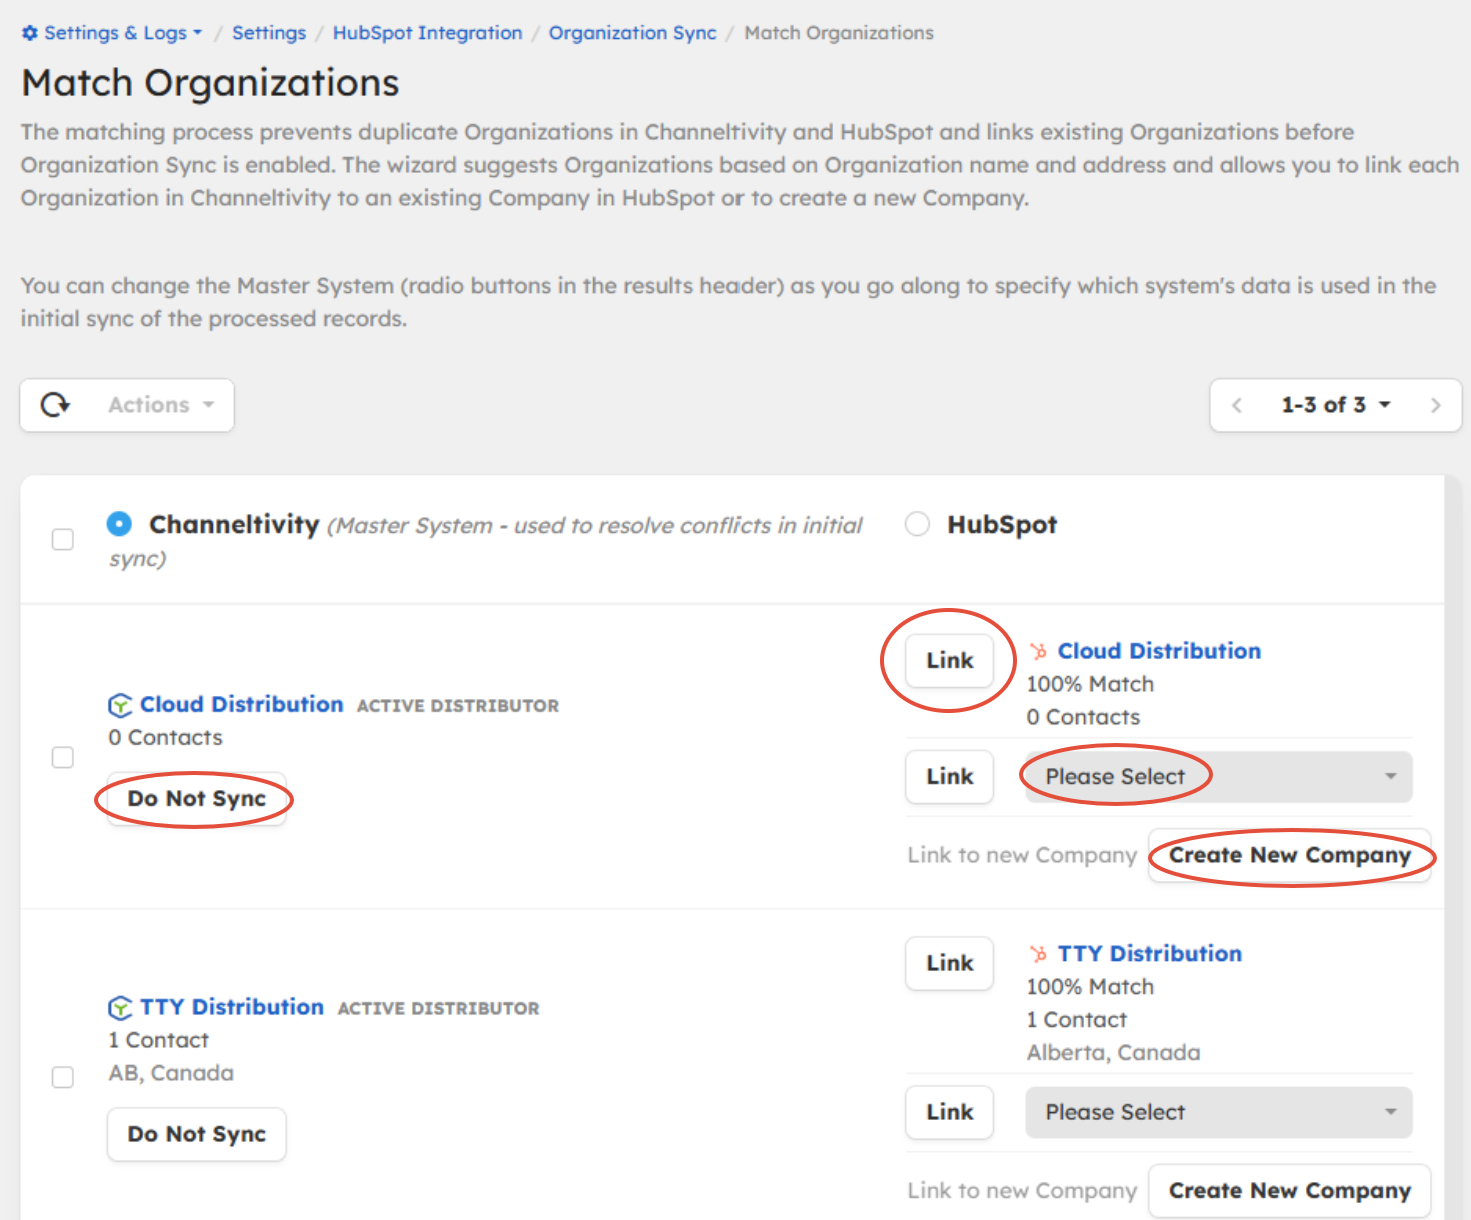Click the Alberta, Canada location text
This screenshot has width=1471, height=1220.
click(x=1113, y=1053)
